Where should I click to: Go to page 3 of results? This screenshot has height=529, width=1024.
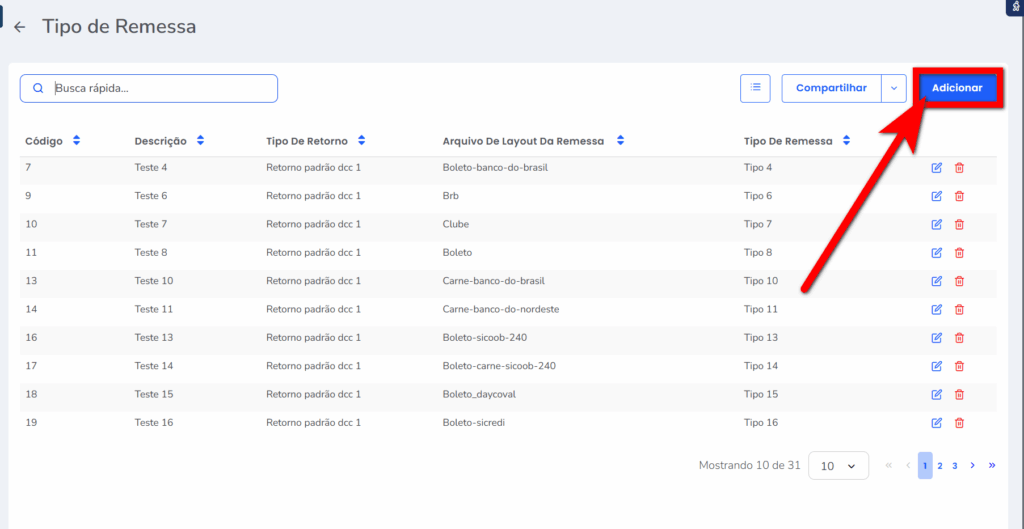click(955, 466)
